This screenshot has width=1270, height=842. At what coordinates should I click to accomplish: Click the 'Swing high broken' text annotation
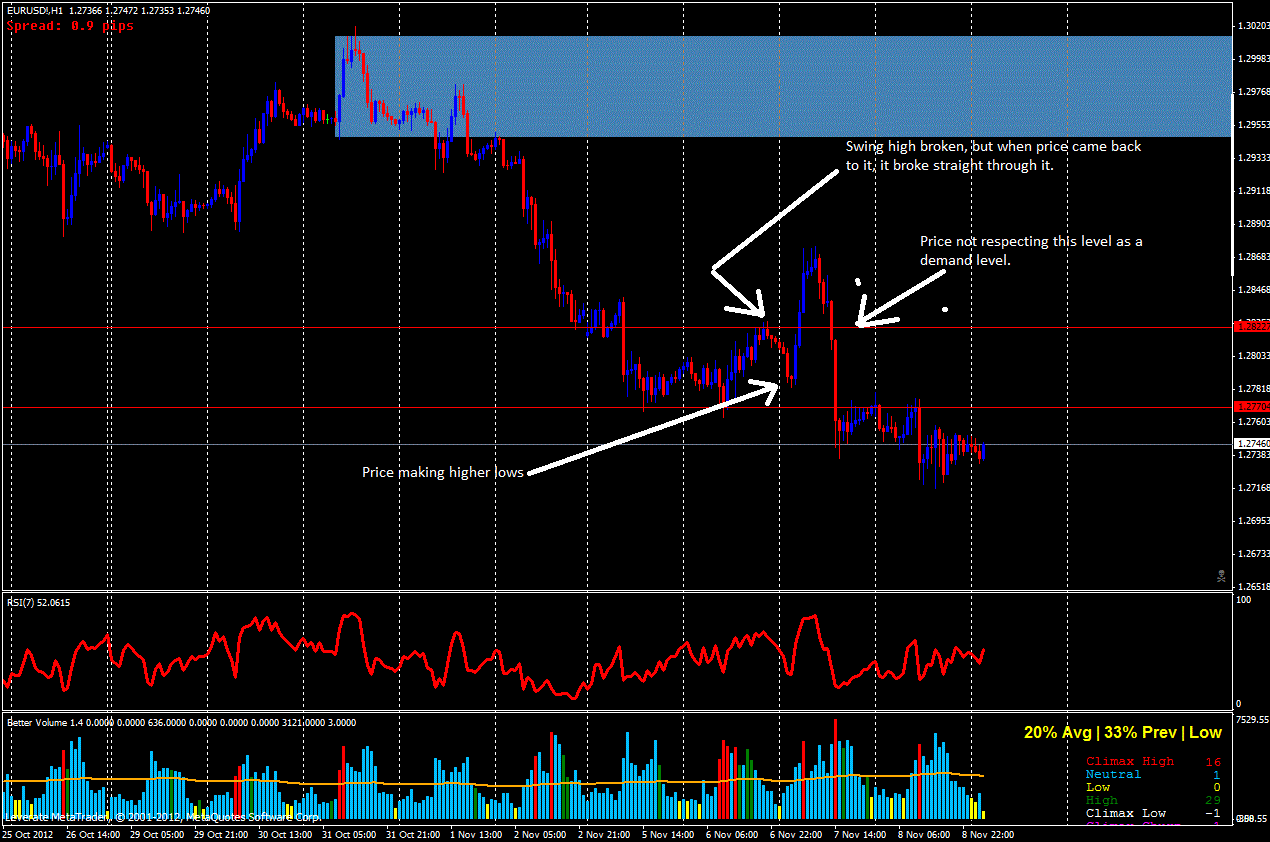[992, 156]
